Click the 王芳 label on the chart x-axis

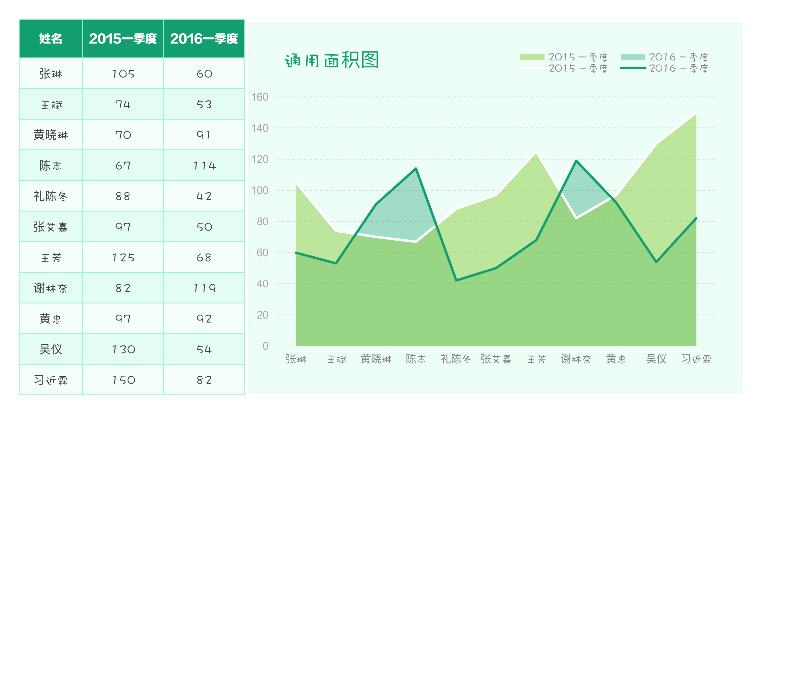tap(536, 359)
